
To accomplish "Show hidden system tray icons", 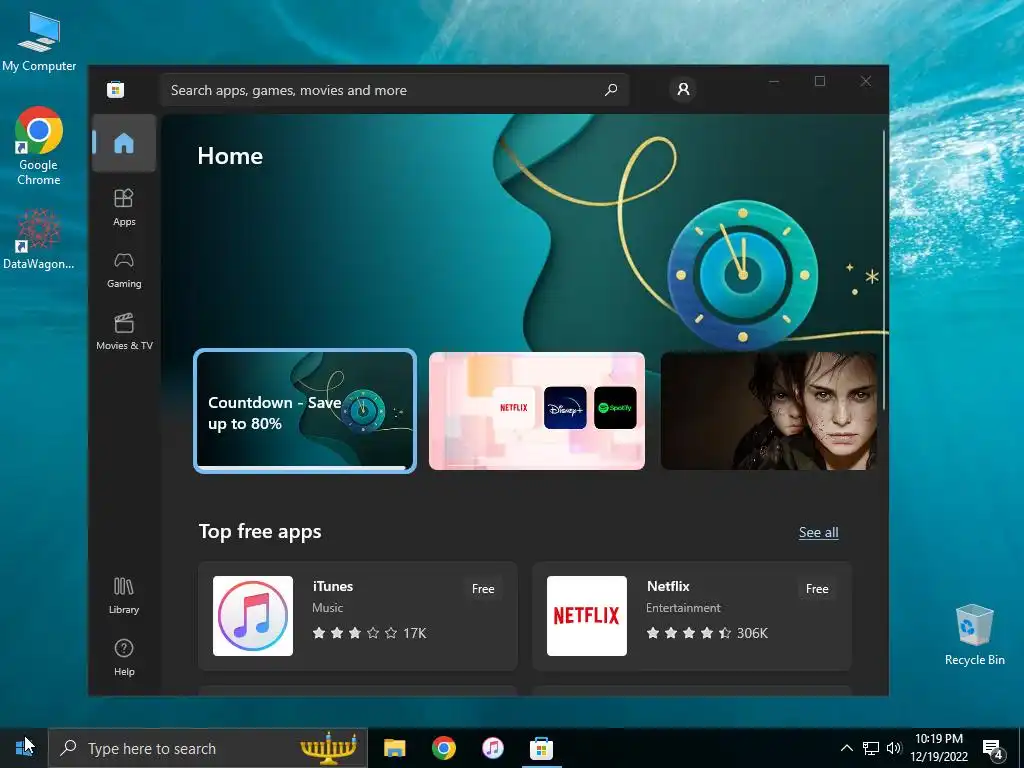I will click(846, 748).
